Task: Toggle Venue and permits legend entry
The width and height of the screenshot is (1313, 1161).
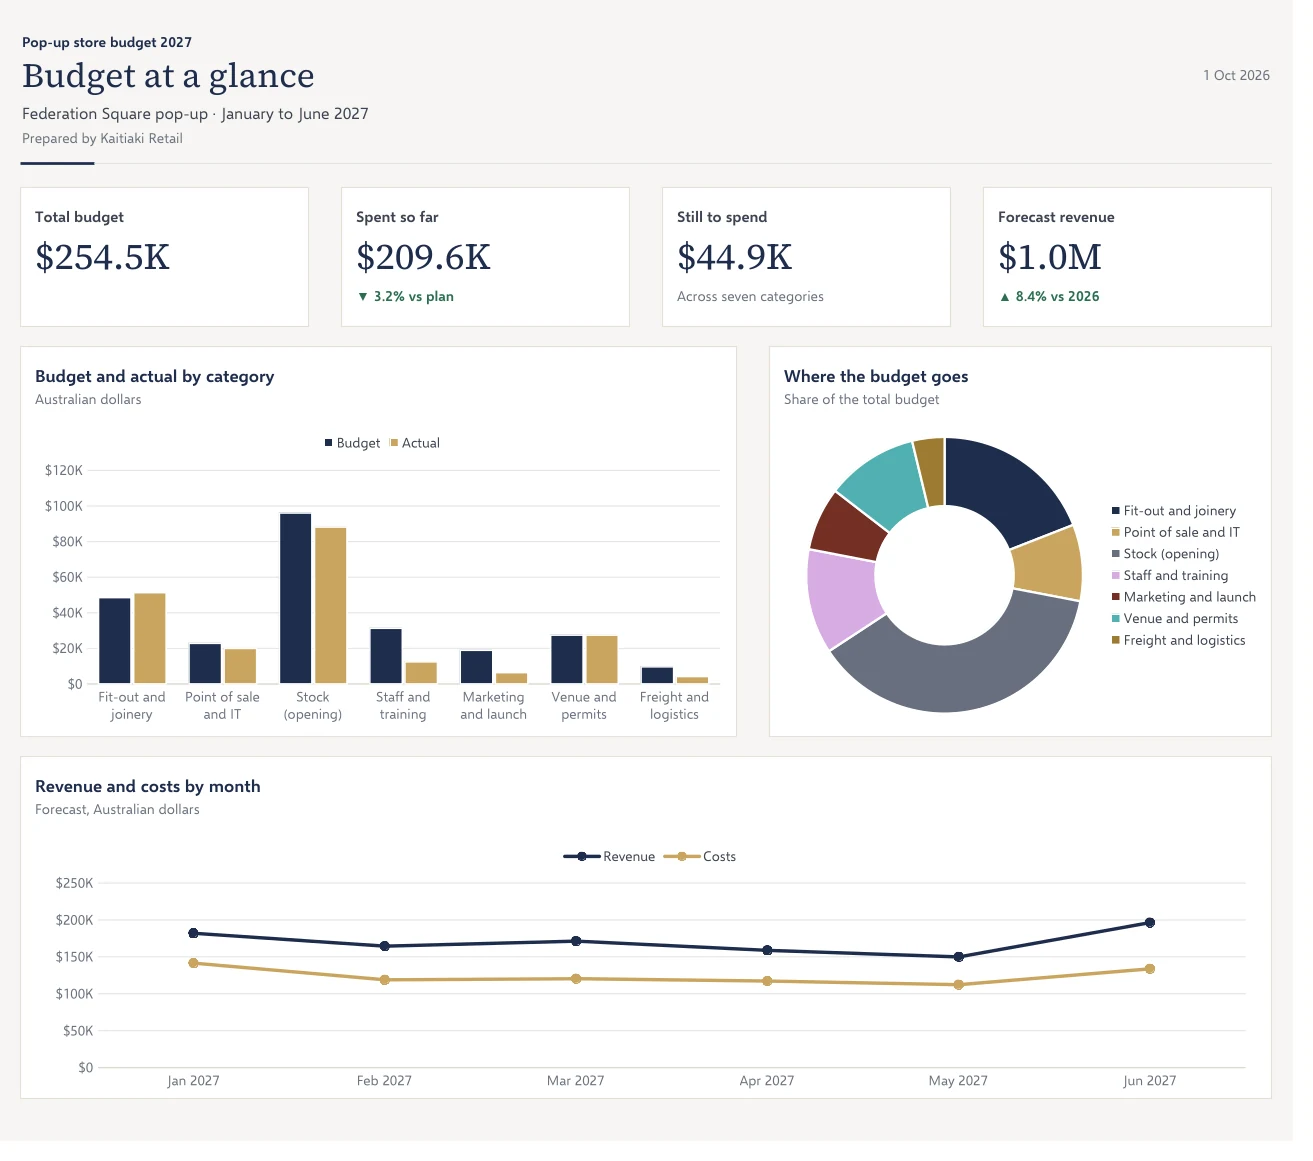Action: tap(1175, 619)
